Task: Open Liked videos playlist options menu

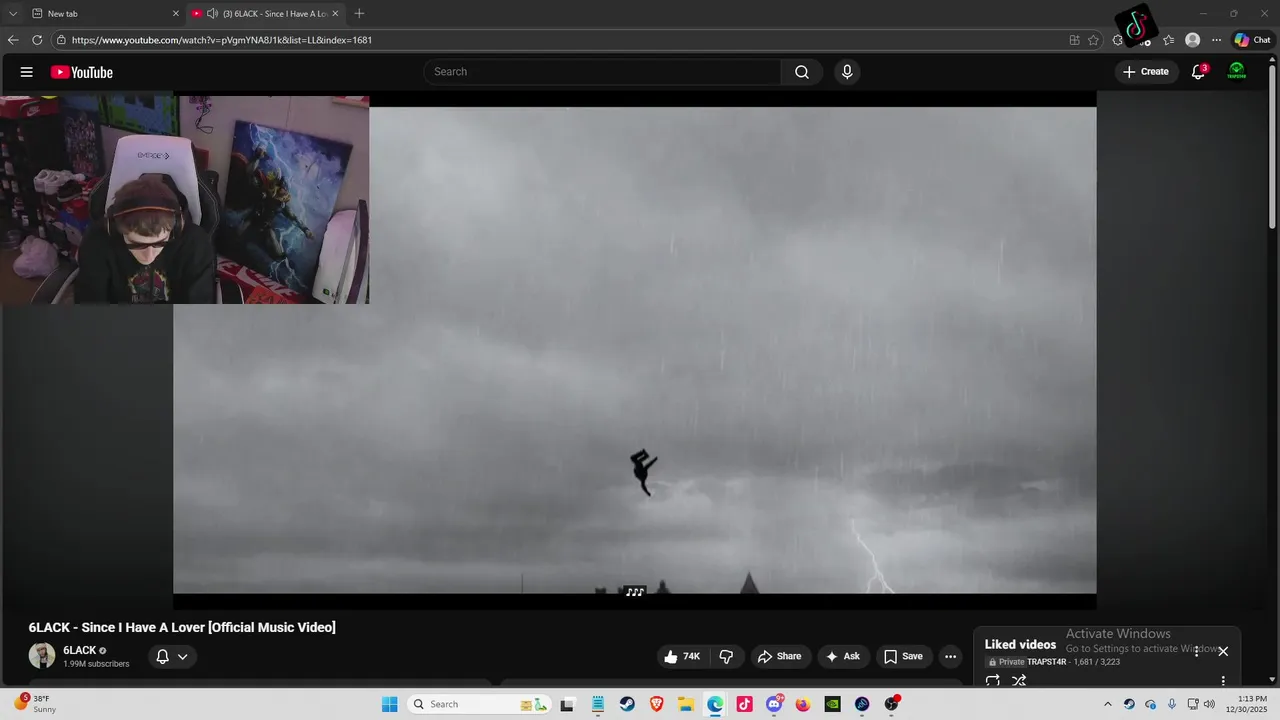Action: (1222, 681)
